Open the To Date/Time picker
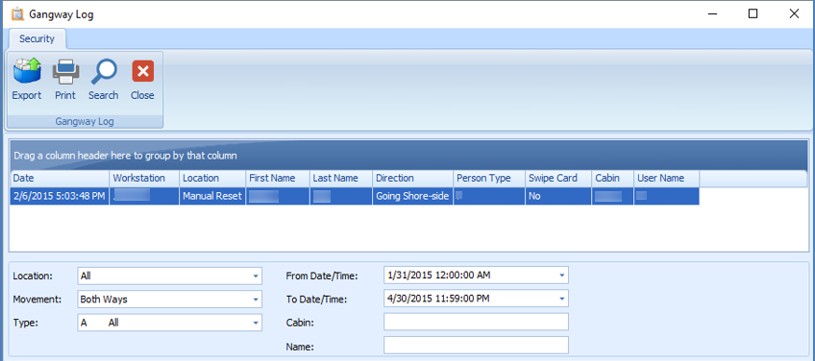815x361 pixels. [561, 299]
